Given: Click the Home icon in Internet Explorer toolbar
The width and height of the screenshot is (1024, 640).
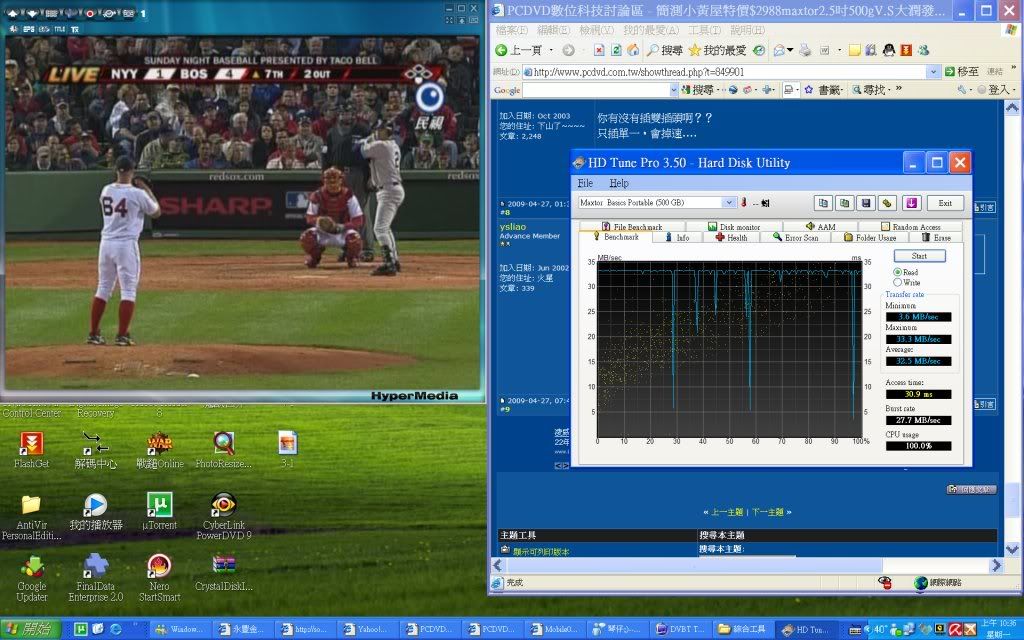Looking at the screenshot, I should pyautogui.click(x=633, y=50).
